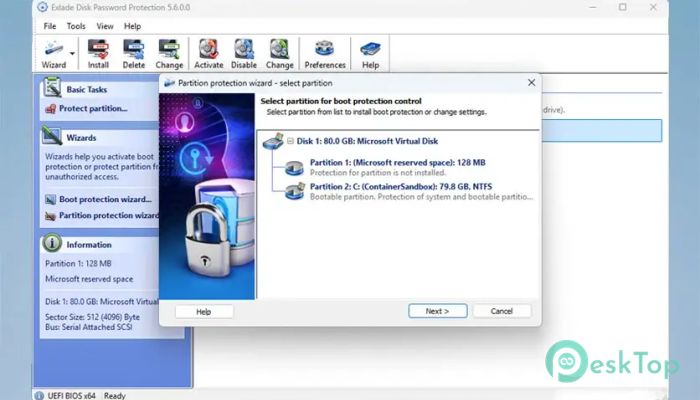700x400 pixels.
Task: Click 'Microsoft reserved space' in Information panel
Action: pos(89,279)
